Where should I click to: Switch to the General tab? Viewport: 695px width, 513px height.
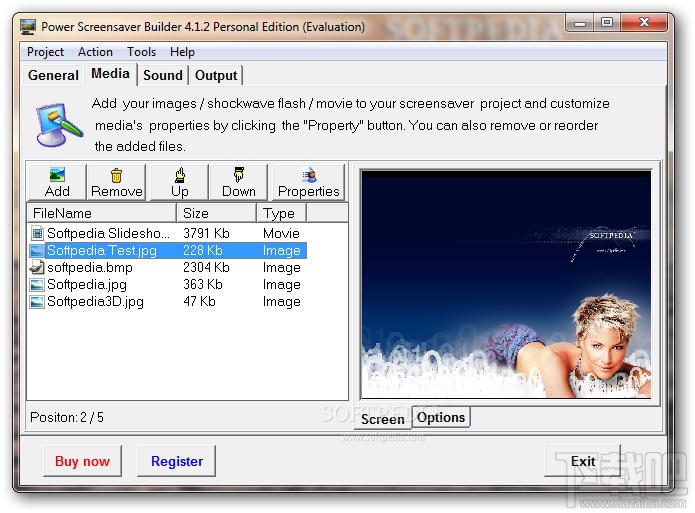click(x=53, y=75)
